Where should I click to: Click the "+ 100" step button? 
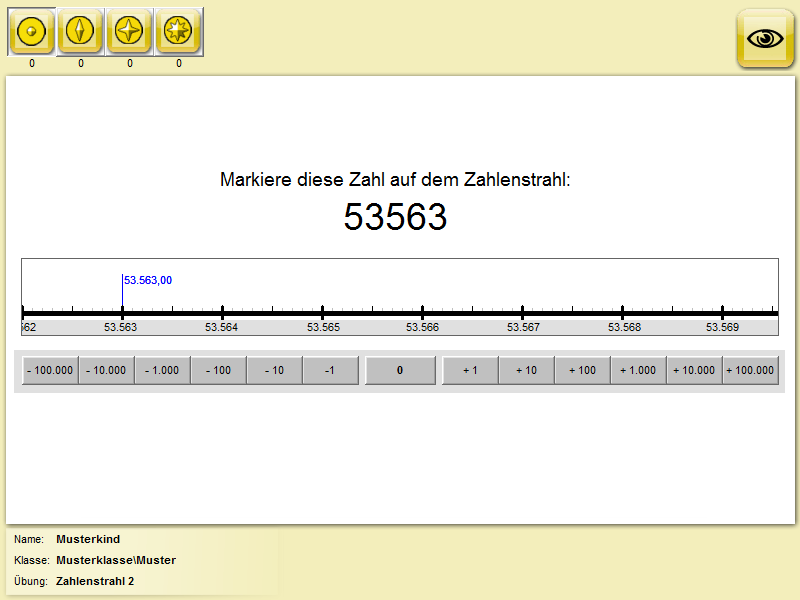coord(582,370)
